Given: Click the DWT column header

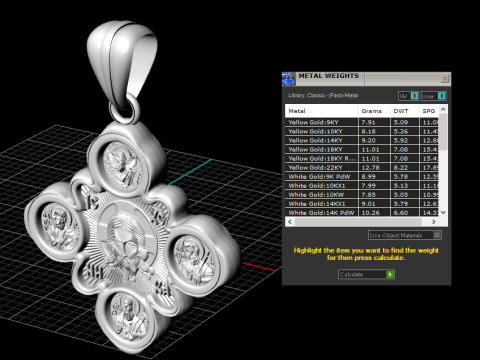Looking at the screenshot, I should tap(404, 111).
